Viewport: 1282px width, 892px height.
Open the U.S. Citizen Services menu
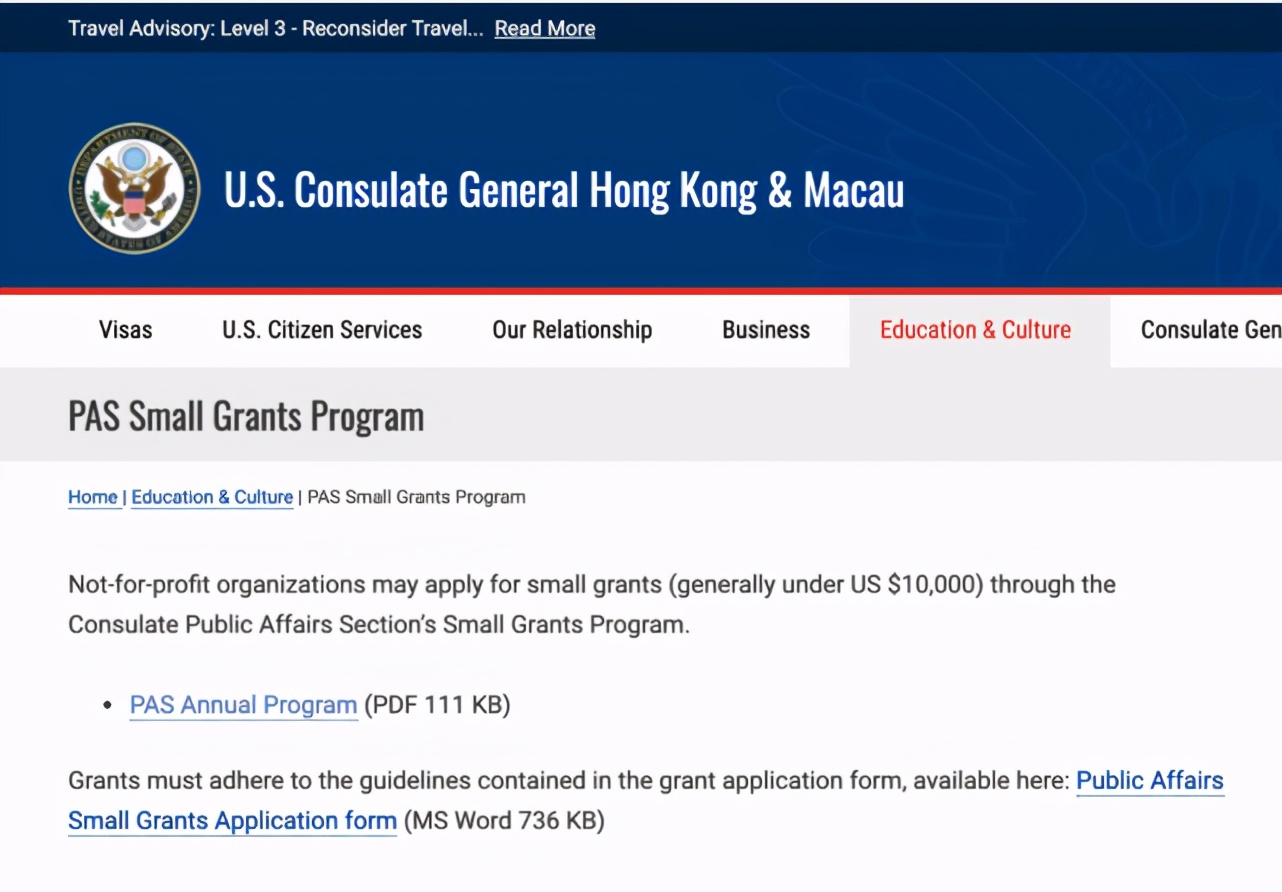tap(322, 330)
